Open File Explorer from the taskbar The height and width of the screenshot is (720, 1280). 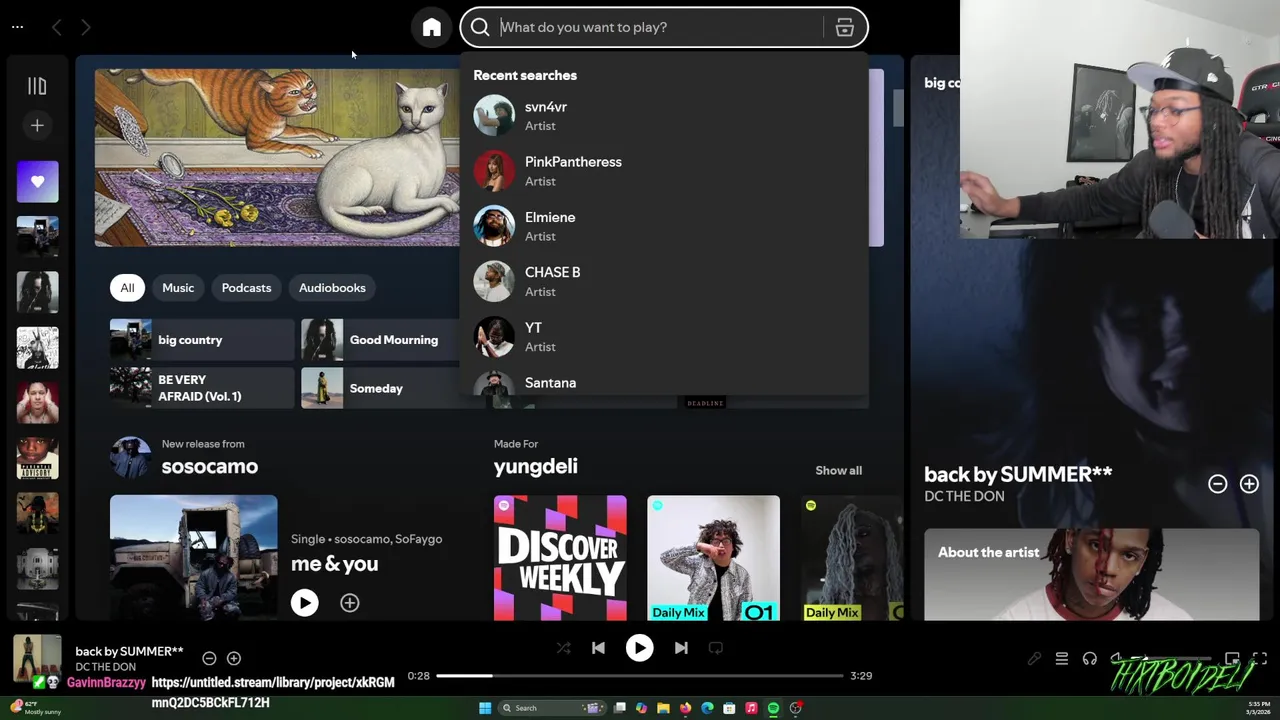click(663, 708)
